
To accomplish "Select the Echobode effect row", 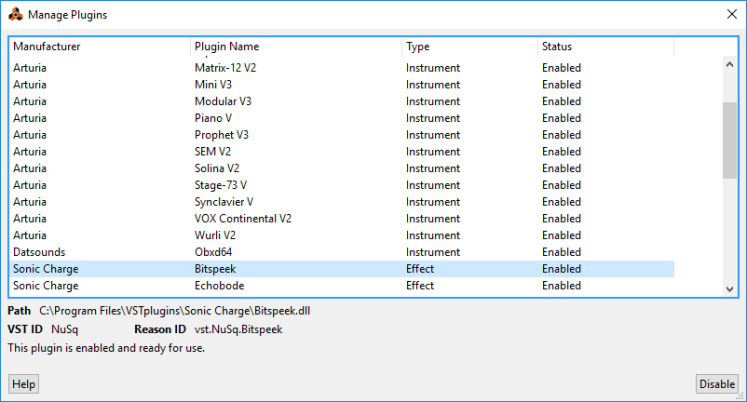I will click(x=218, y=285).
